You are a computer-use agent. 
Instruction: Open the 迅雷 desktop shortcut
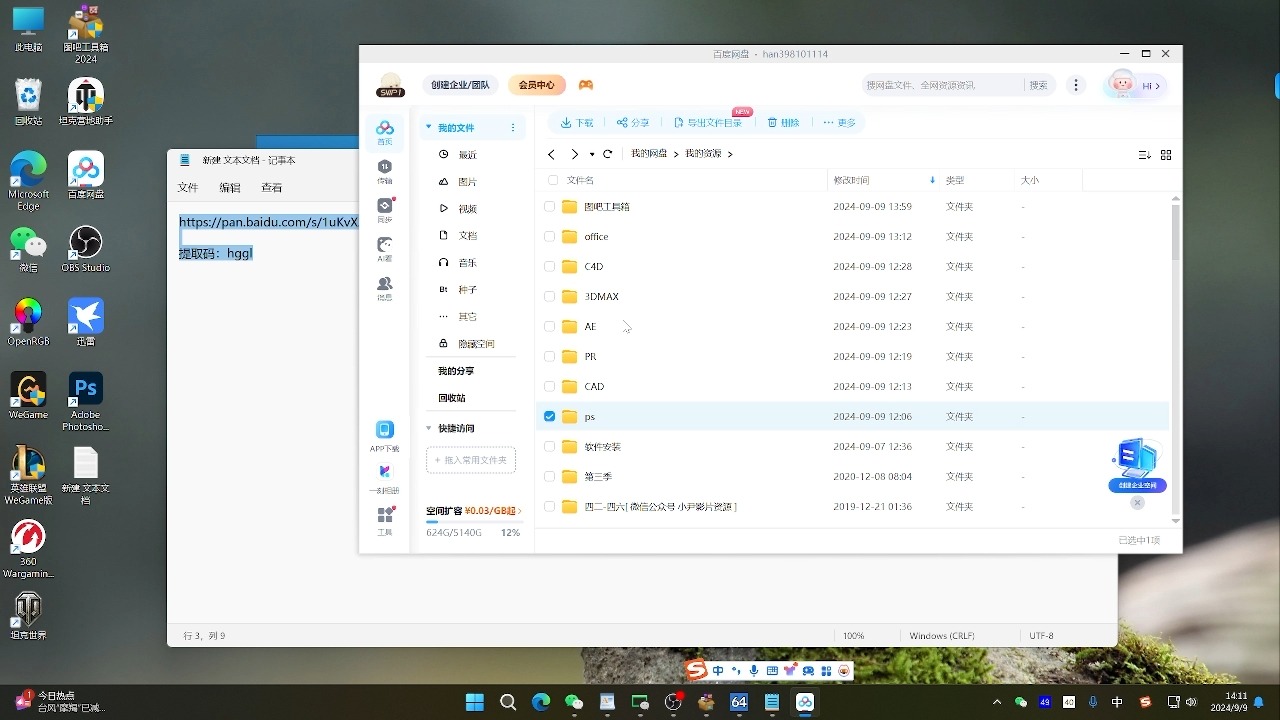(86, 322)
